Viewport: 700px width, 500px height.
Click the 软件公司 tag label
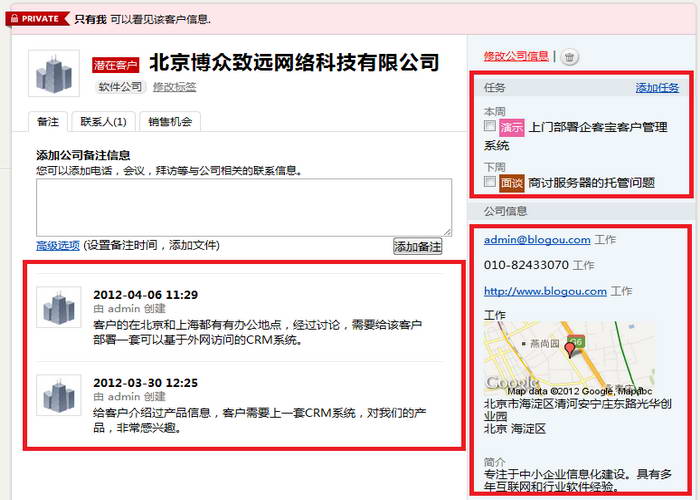[x=120, y=87]
